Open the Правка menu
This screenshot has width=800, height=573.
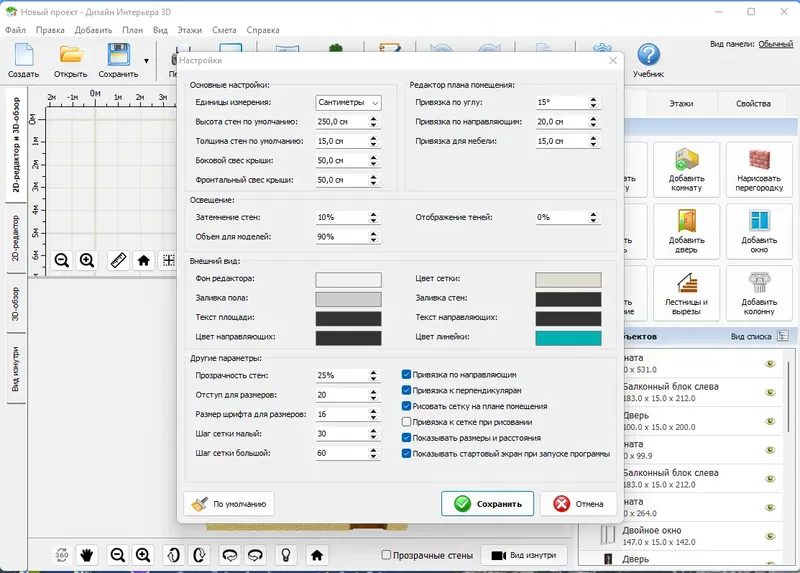[x=50, y=30]
